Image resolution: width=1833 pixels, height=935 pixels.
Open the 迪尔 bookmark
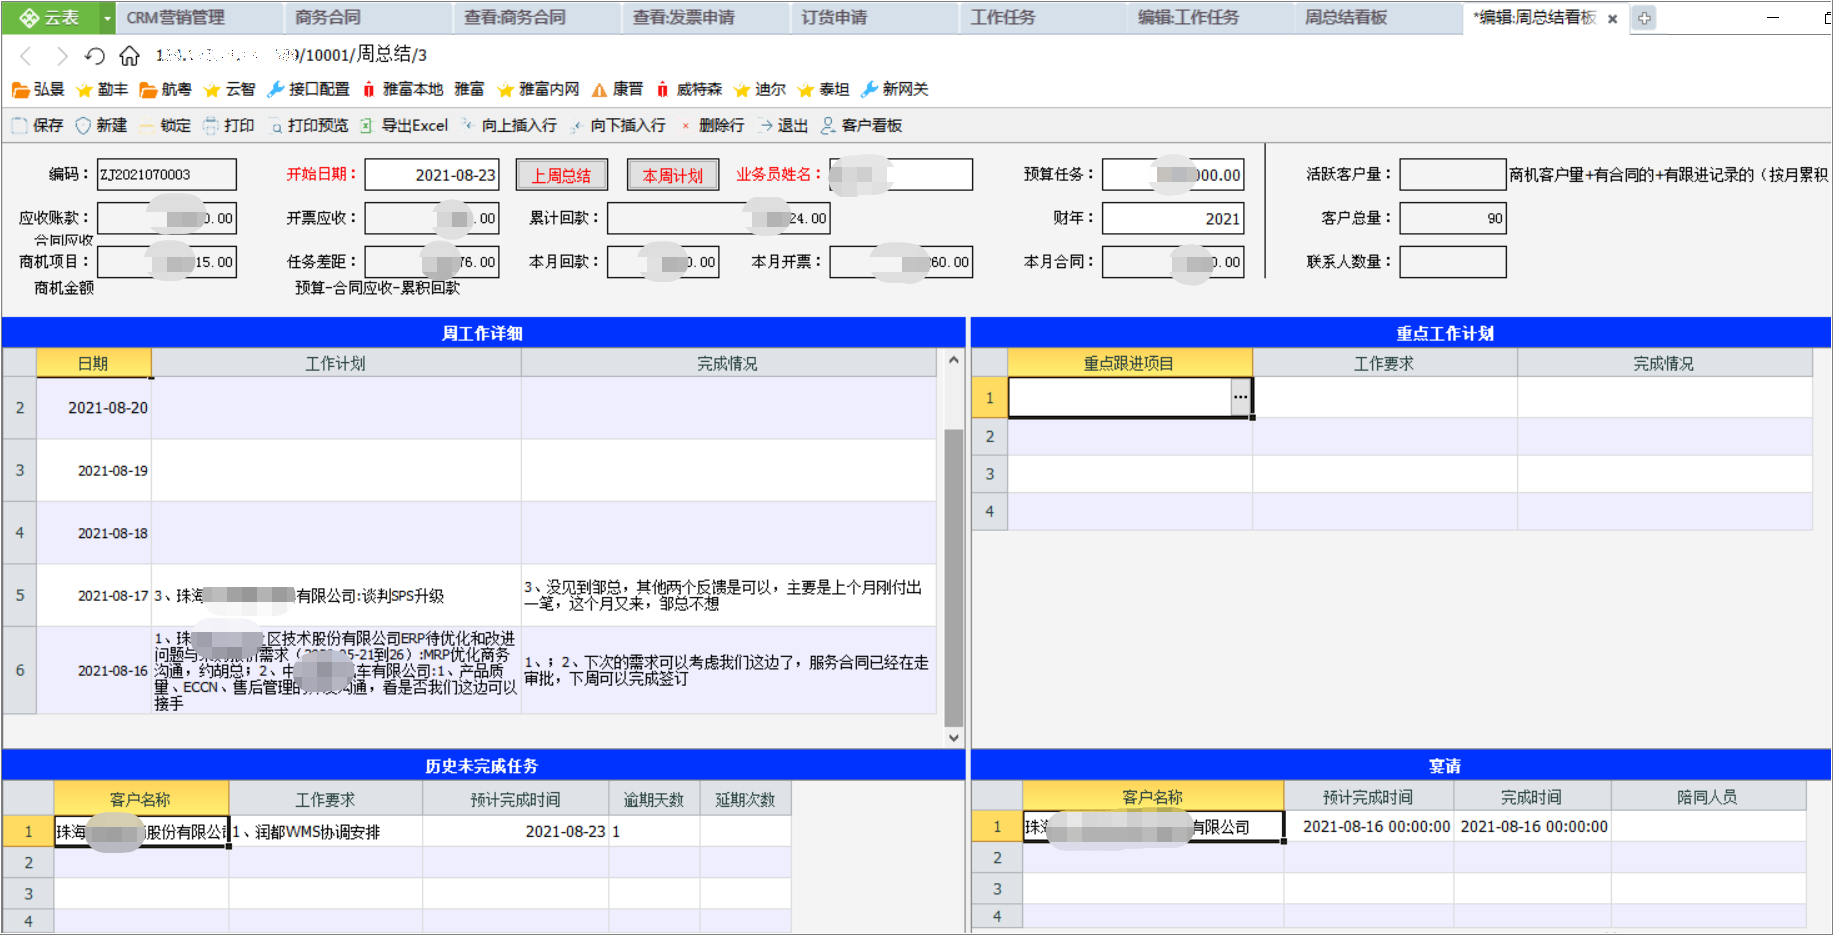point(760,89)
